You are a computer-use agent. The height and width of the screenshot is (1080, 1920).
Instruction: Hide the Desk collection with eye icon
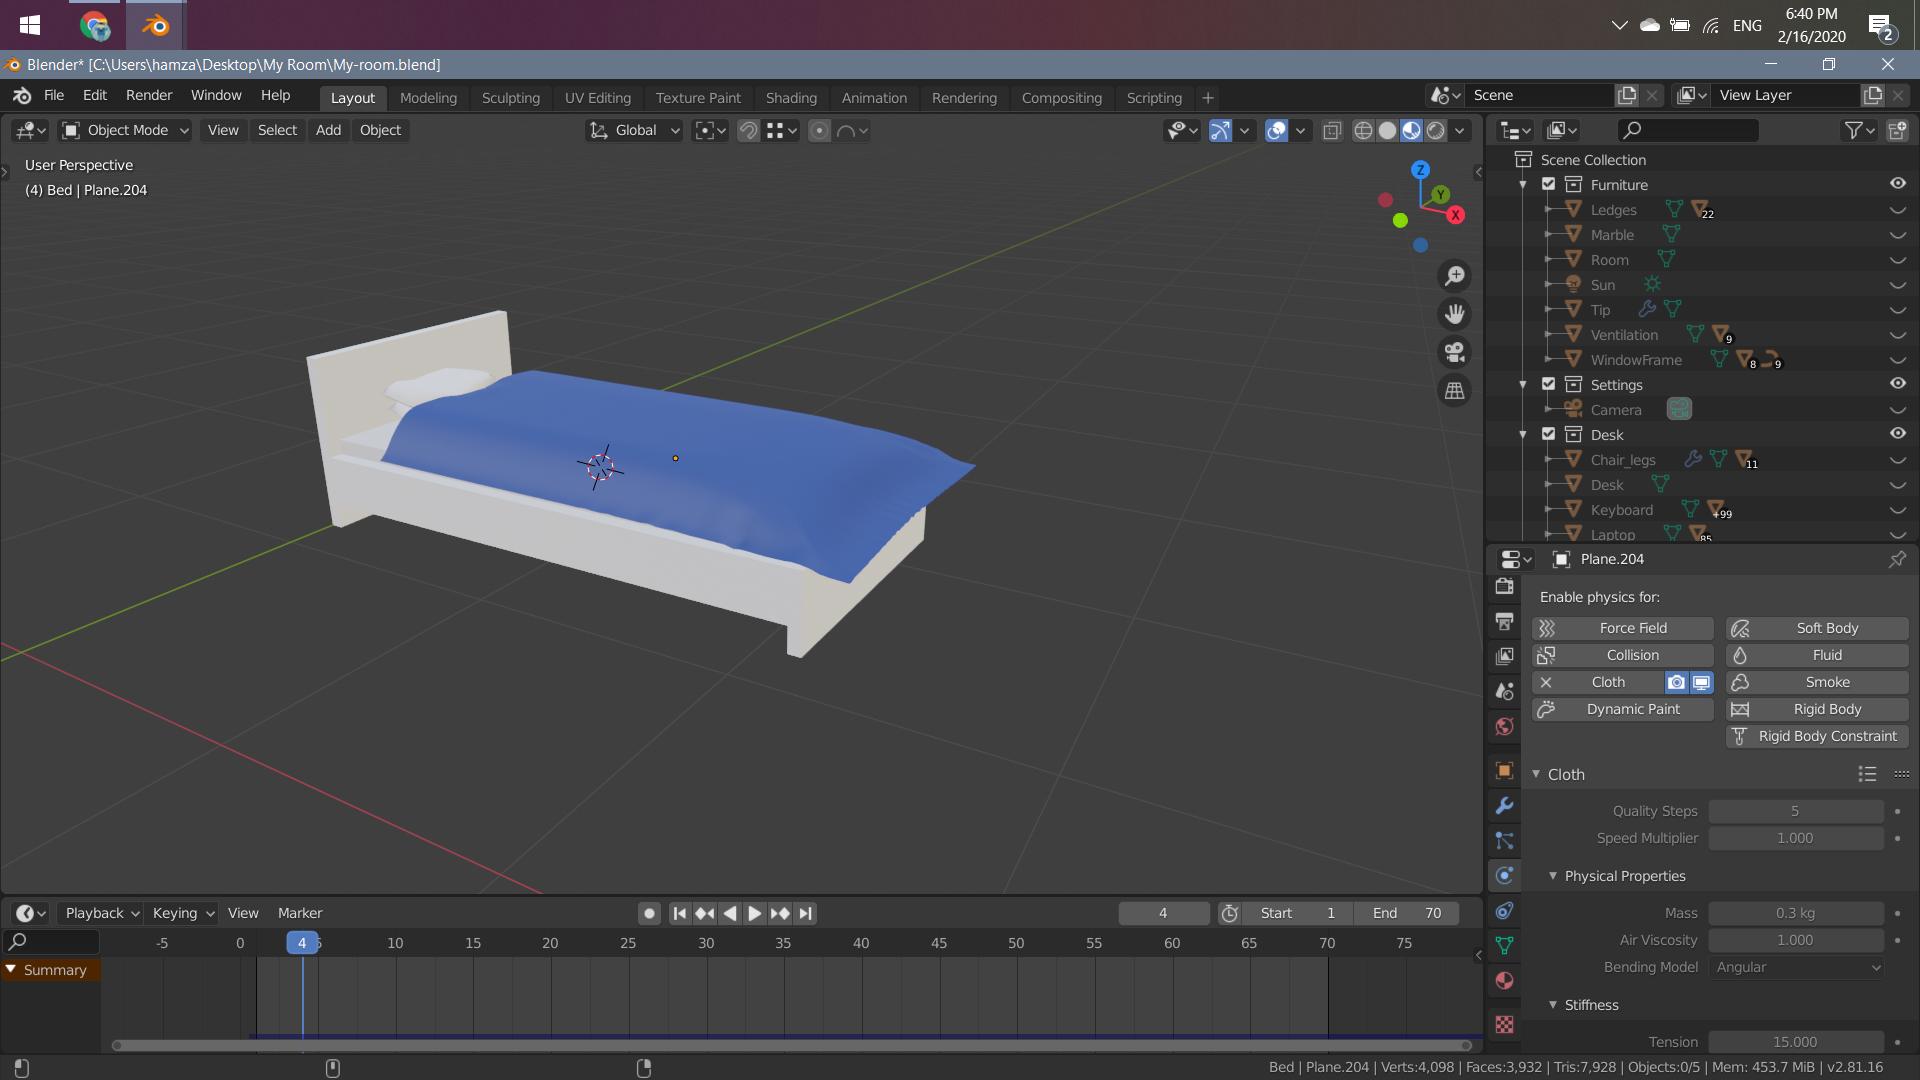1897,434
